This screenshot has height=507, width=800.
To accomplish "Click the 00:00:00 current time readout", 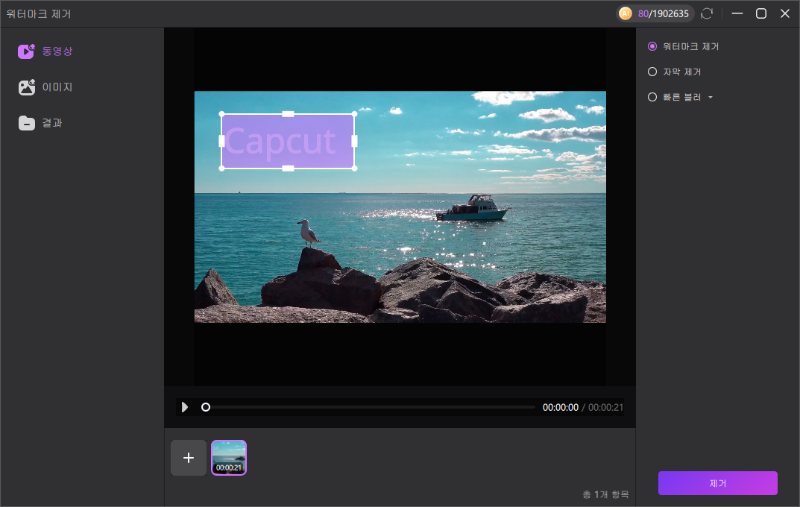I will coord(560,408).
